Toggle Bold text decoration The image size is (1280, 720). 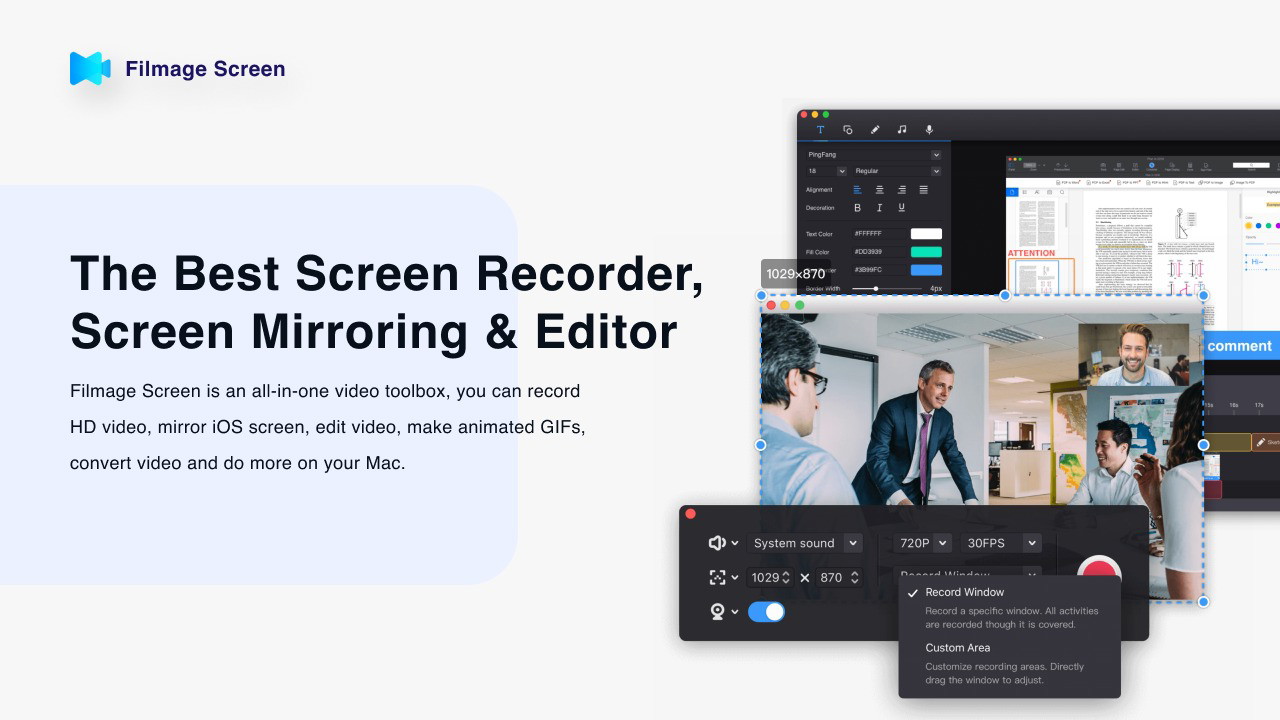[x=857, y=208]
